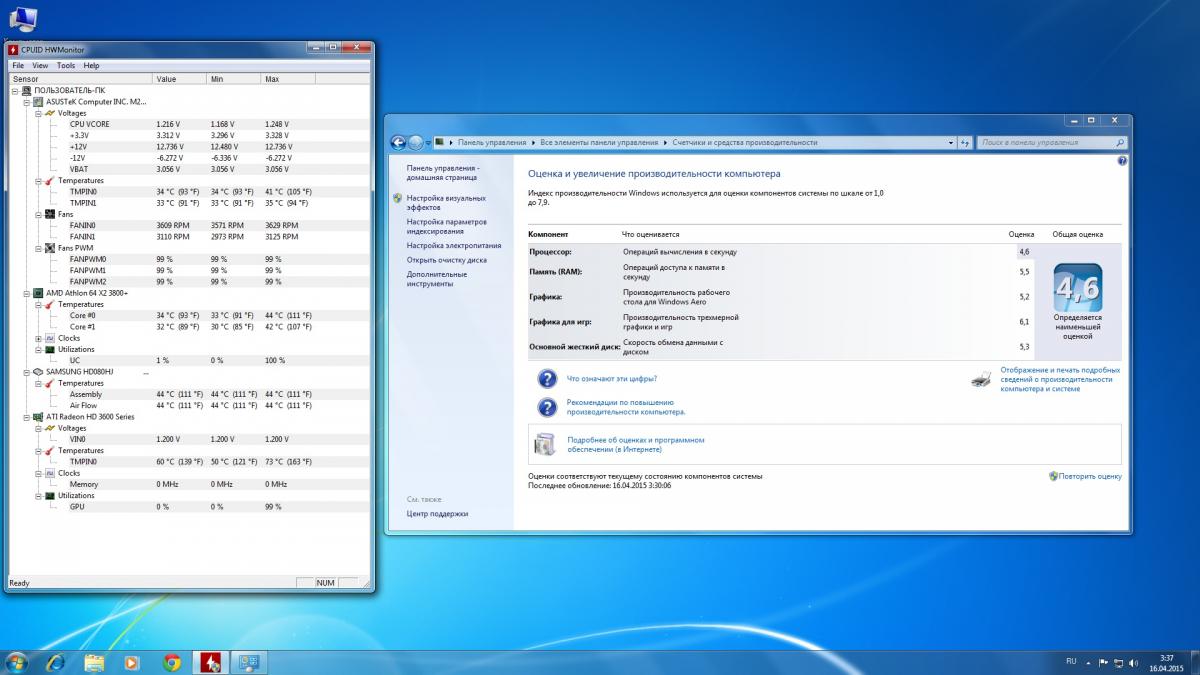Image resolution: width=1200 pixels, height=675 pixels.
Task: Click the lightning icon of ASUSTeK Voltages
Action: pos(49,113)
